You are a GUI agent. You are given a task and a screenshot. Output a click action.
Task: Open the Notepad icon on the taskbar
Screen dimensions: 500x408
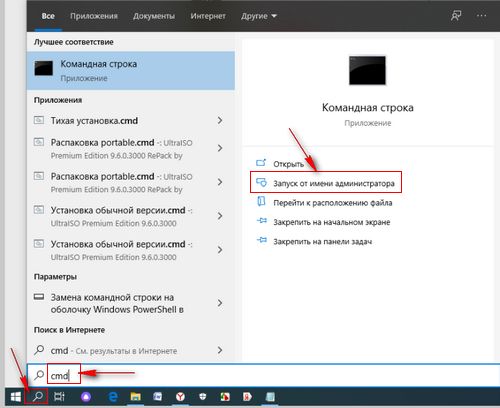(x=270, y=396)
